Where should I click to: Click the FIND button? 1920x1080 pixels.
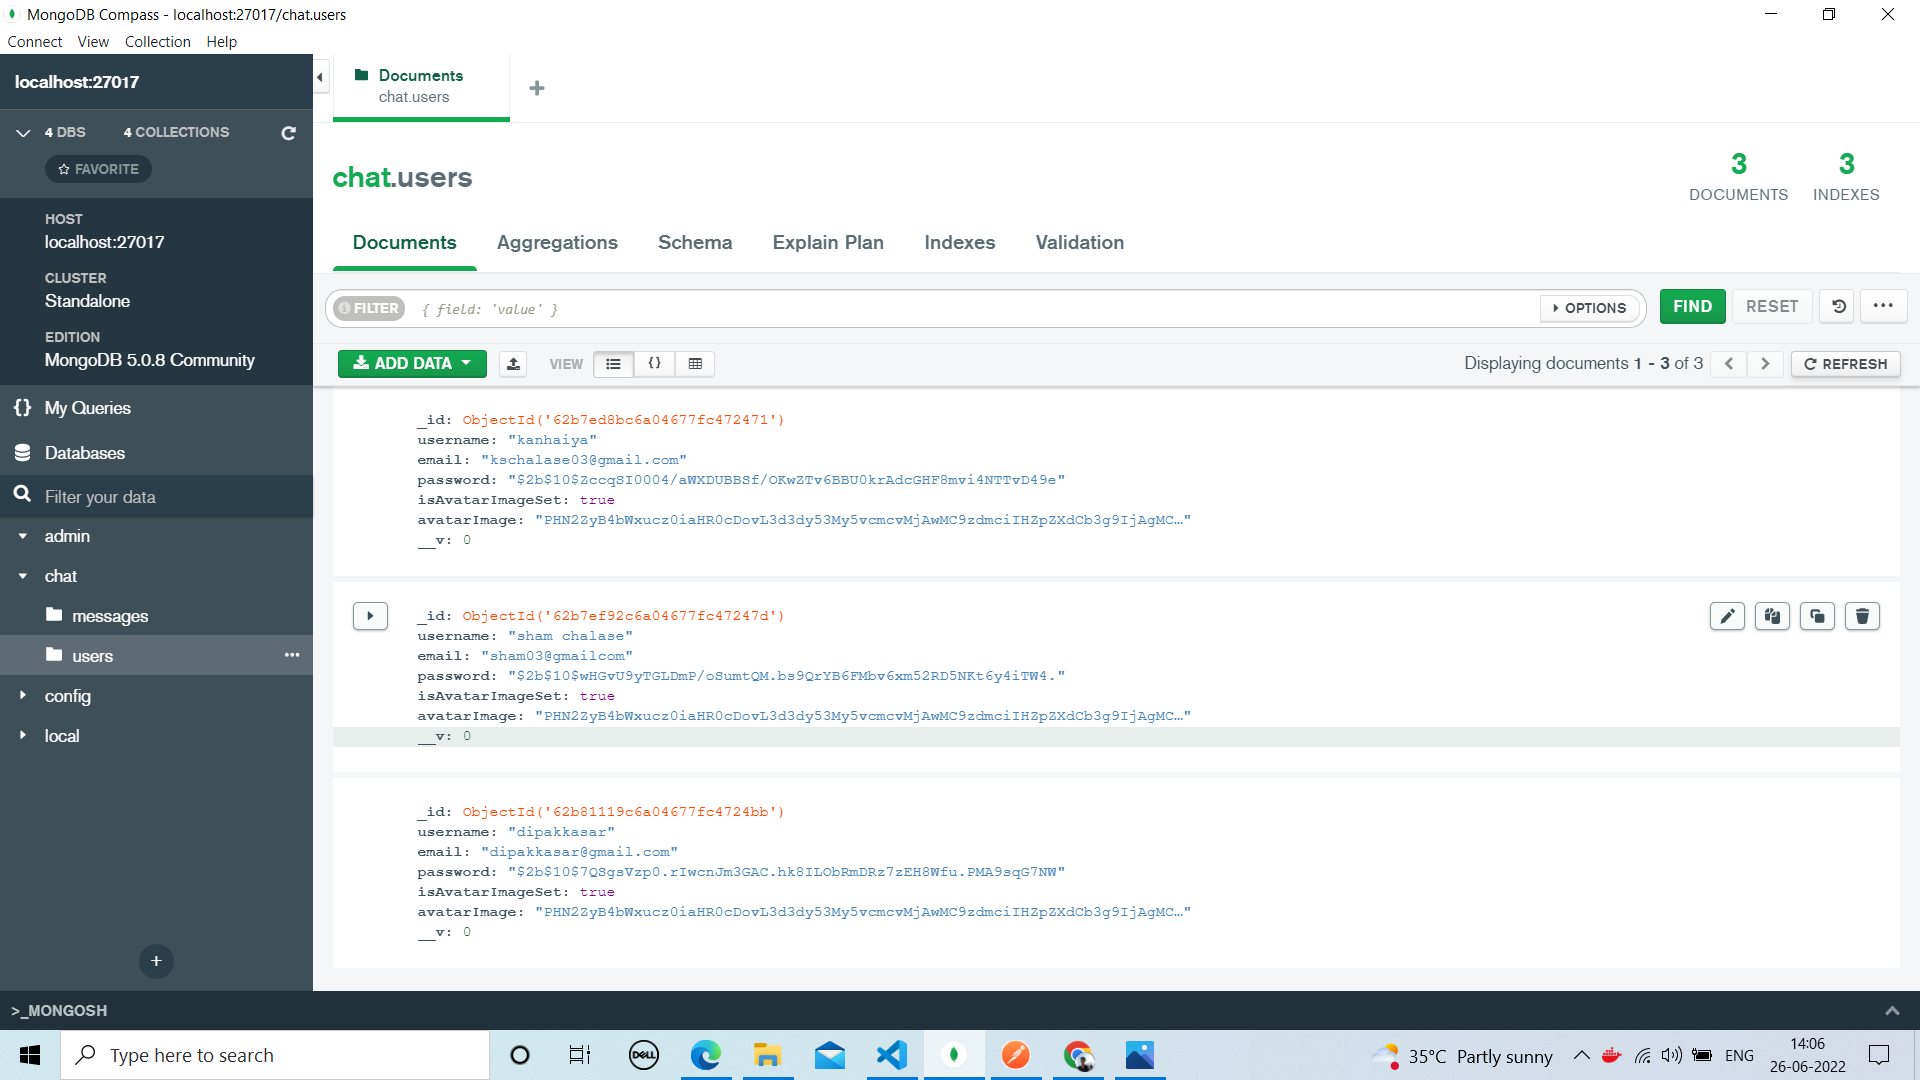tap(1692, 306)
